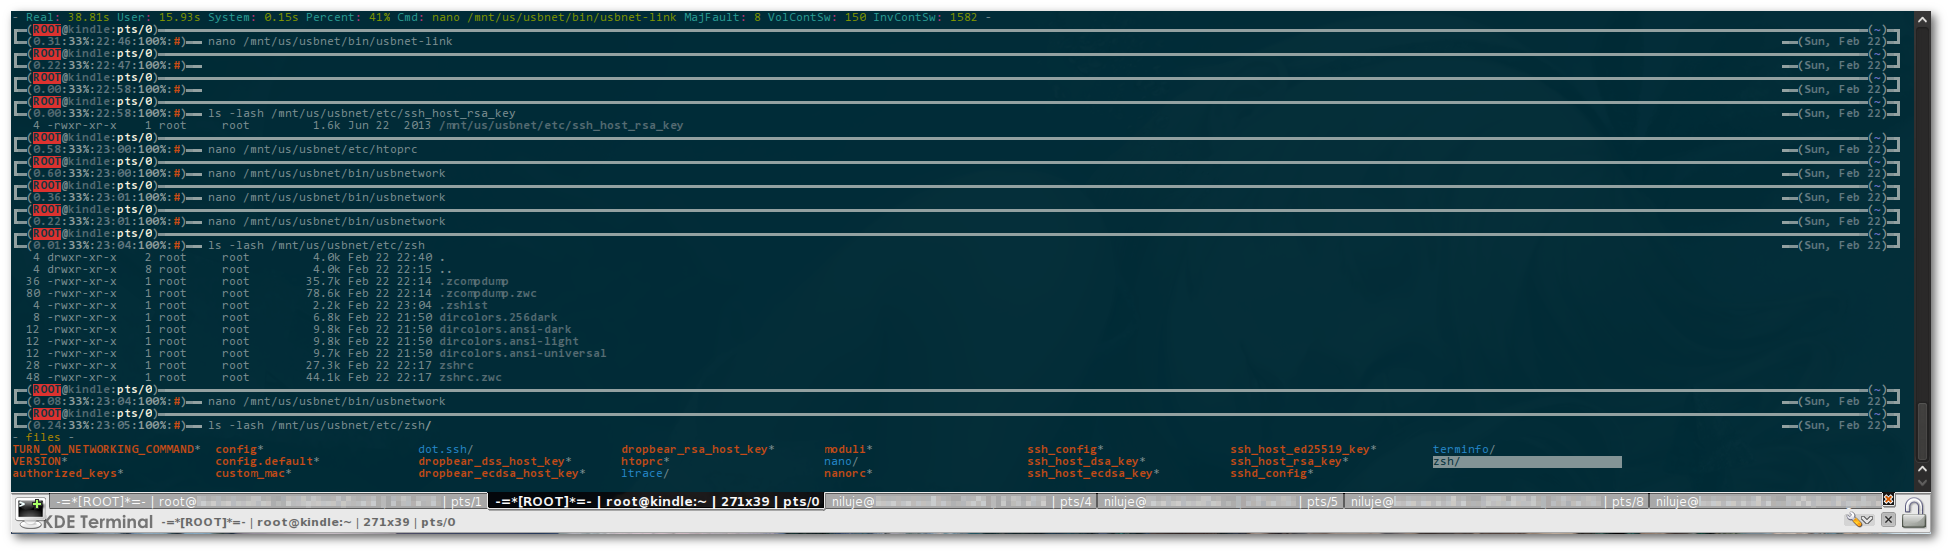Screen dimensions: 1950x553
Task: Select the 'ssh_host_dsa_key*' completion entry
Action: click(1086, 462)
